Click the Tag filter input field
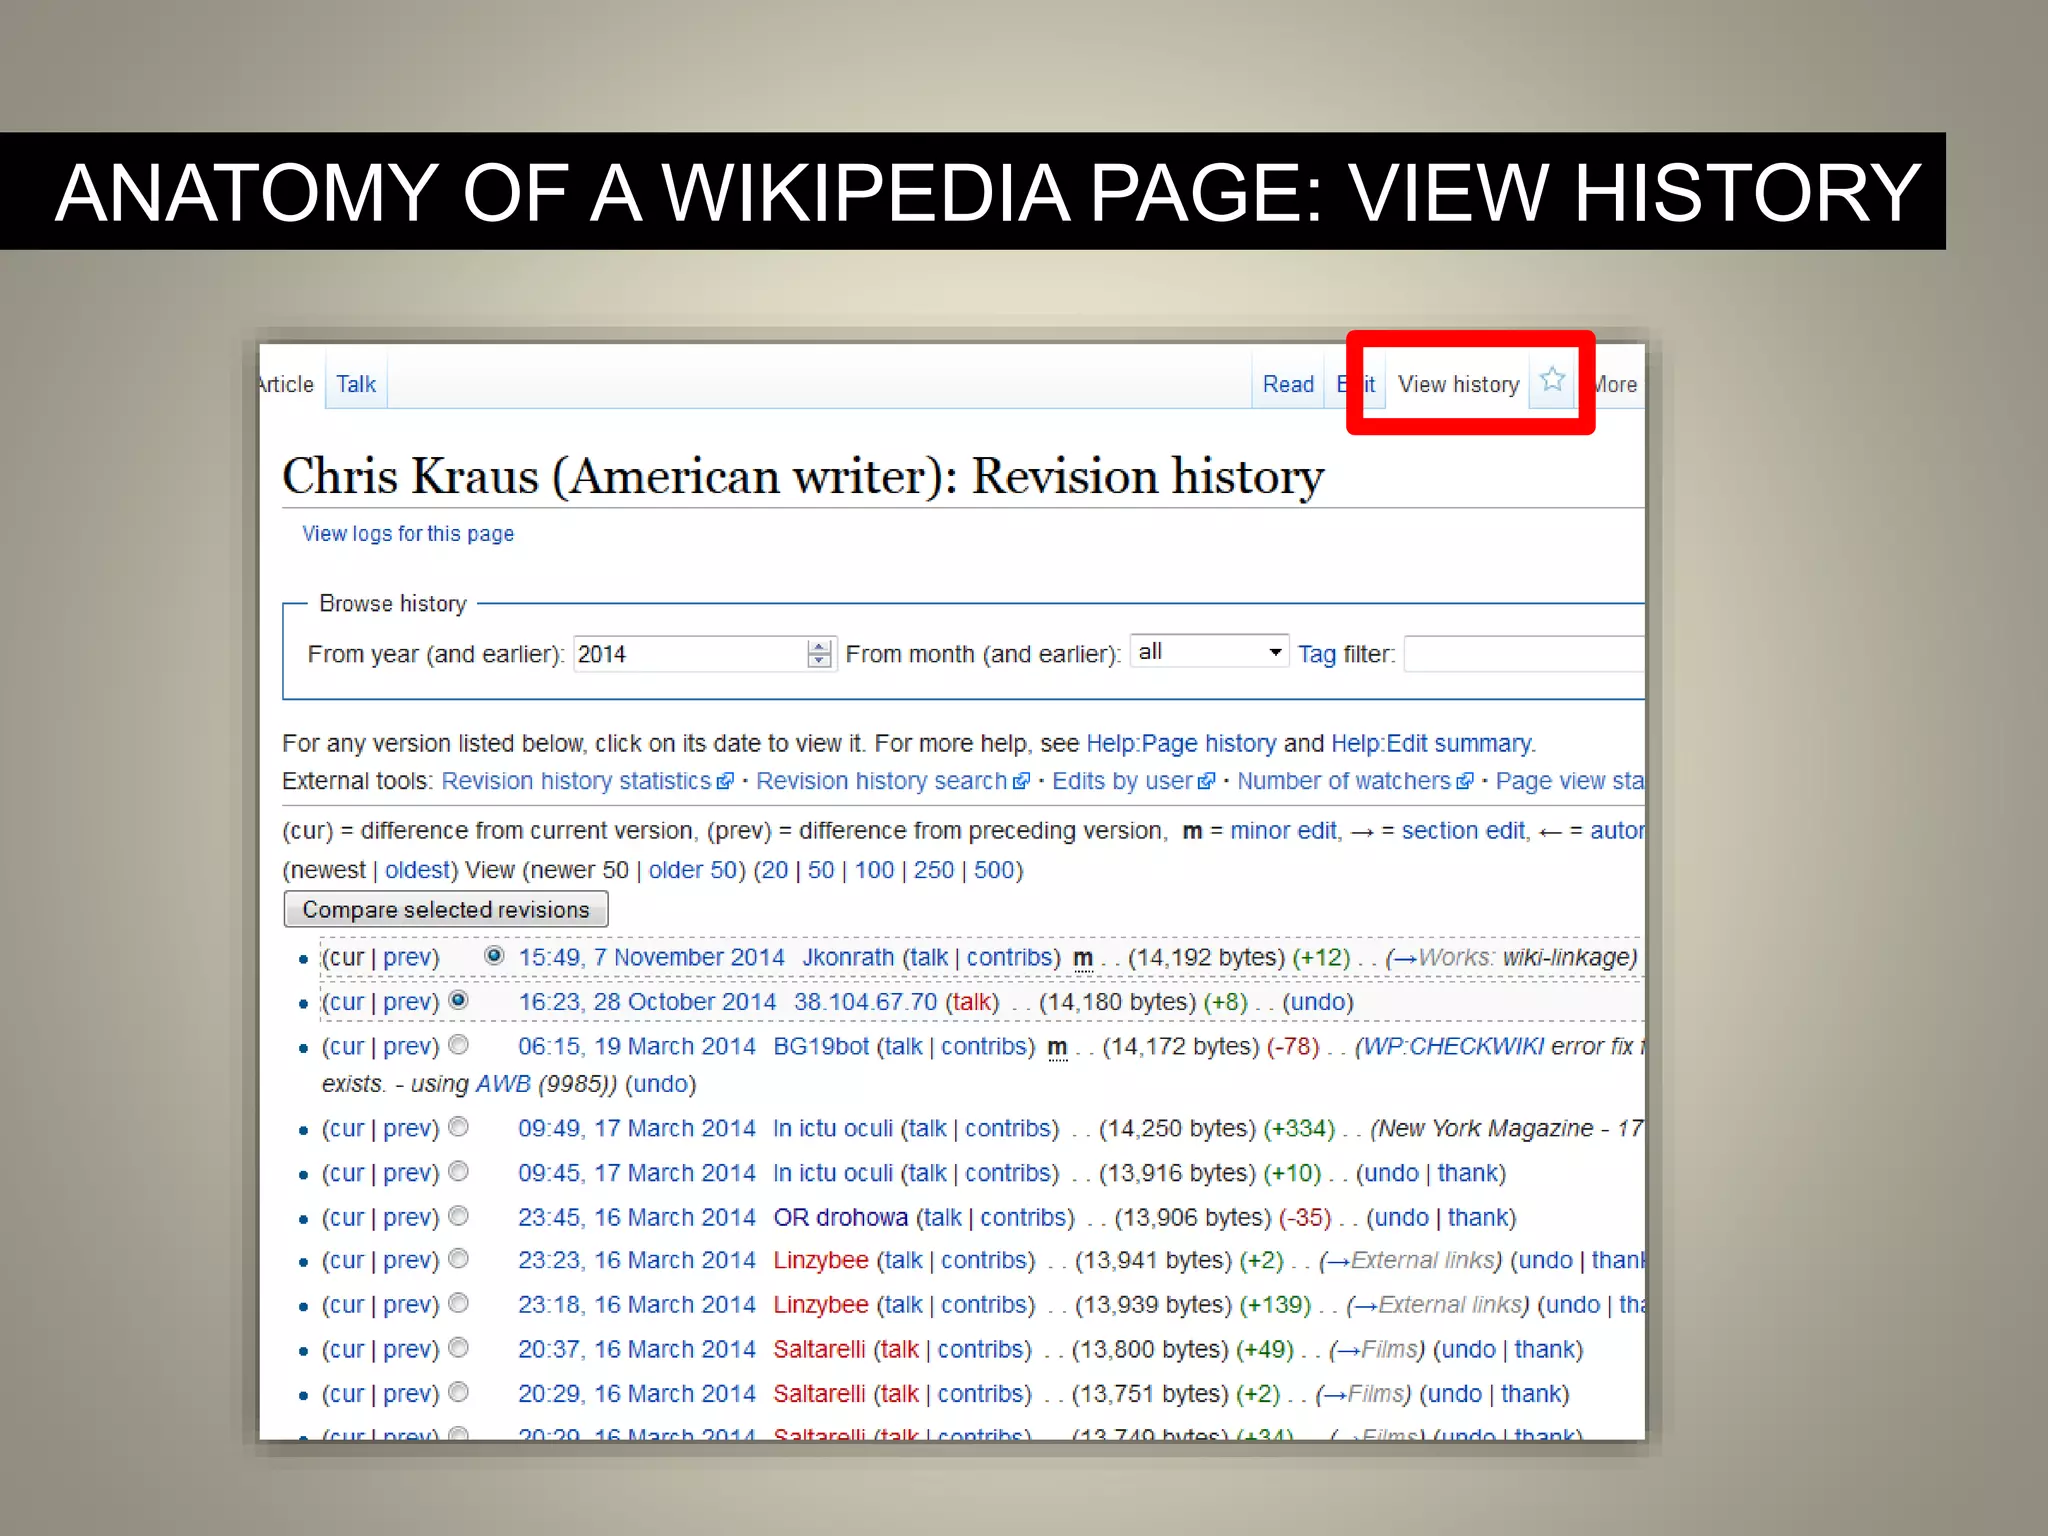2048x1536 pixels. (1524, 654)
